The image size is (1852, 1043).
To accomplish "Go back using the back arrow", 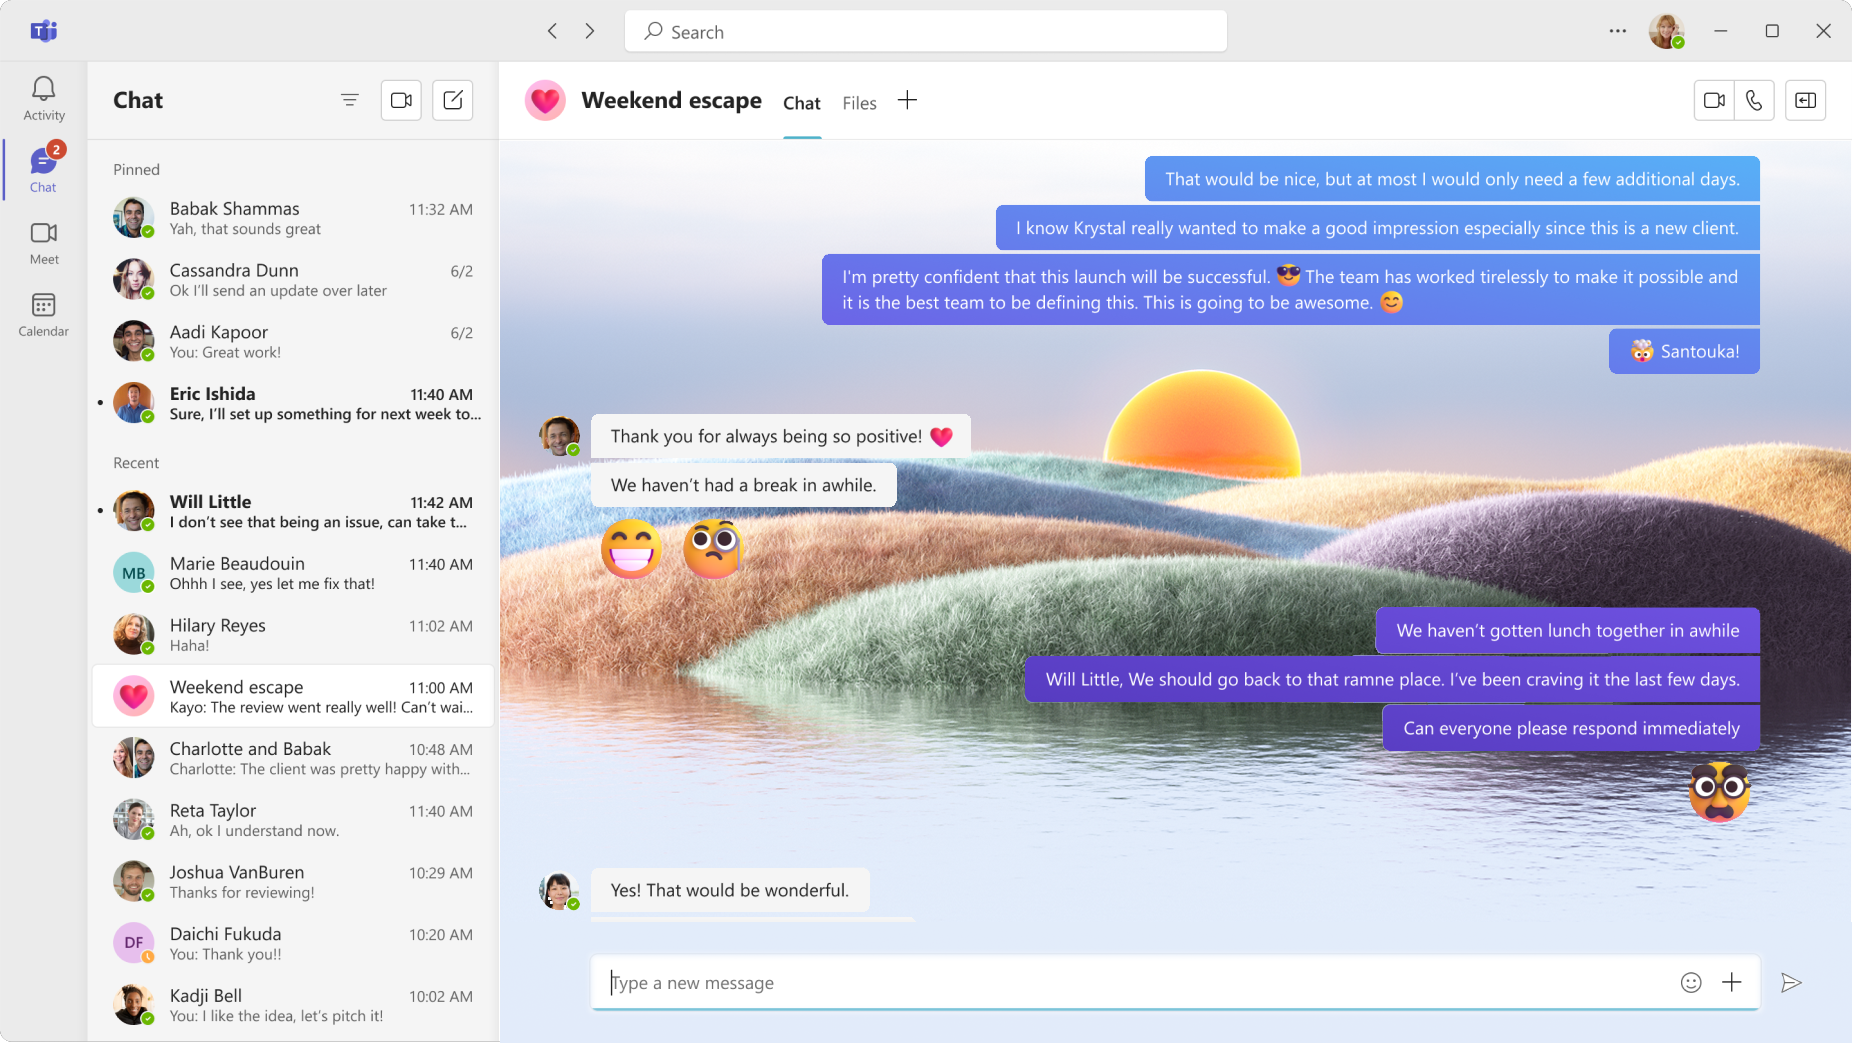I will pos(552,31).
